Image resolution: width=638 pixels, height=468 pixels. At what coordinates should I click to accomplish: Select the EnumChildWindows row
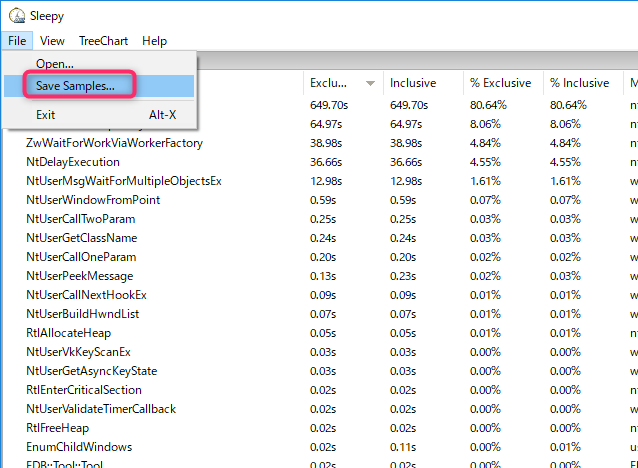[319, 447]
